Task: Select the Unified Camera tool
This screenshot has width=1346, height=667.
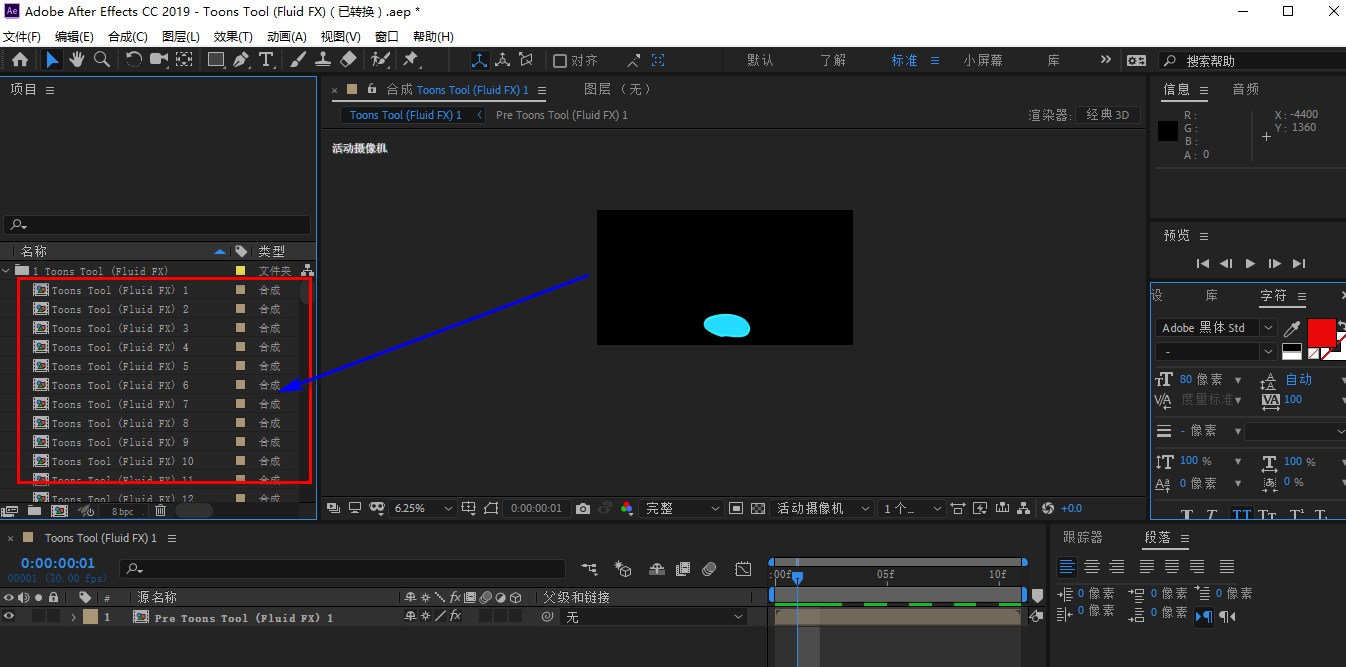Action: pos(159,60)
